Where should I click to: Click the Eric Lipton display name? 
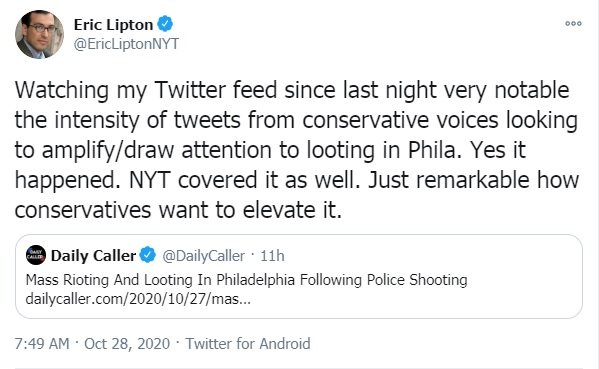point(113,25)
